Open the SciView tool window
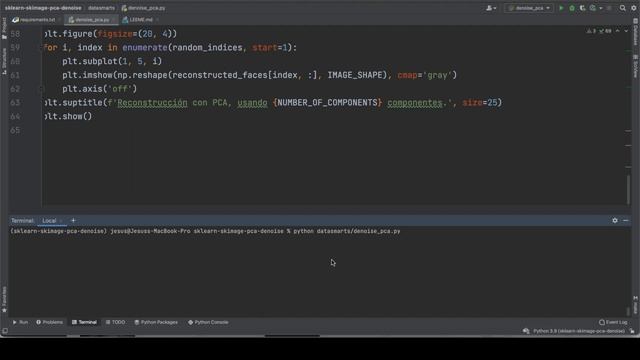The height and width of the screenshot is (360, 640). [x=636, y=66]
